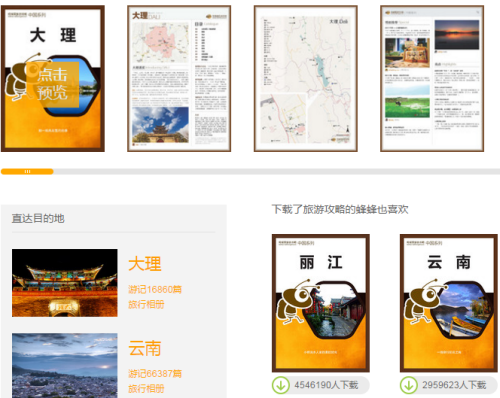Open the fourth preview page with sunset photo
The width and height of the screenshot is (500, 398).
(x=432, y=79)
